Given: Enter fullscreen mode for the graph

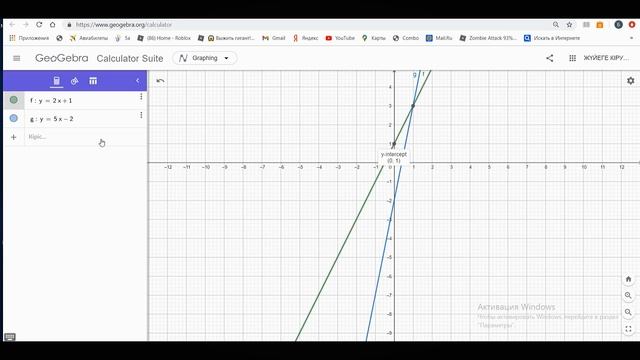Looking at the screenshot, I should coord(628,329).
